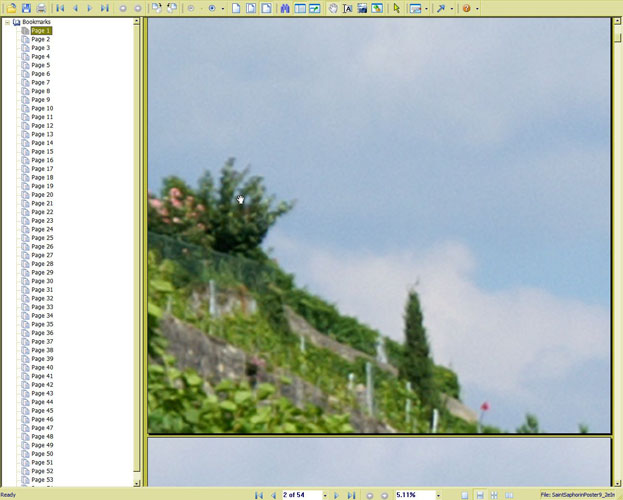
Task: Collapse the Bookmarks tree root
Action: tap(7, 22)
